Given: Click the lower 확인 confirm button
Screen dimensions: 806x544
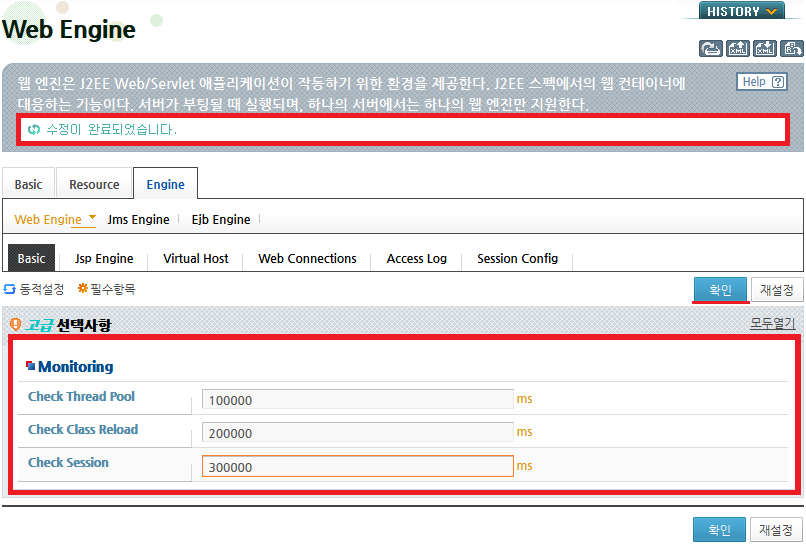Looking at the screenshot, I should coord(719,530).
